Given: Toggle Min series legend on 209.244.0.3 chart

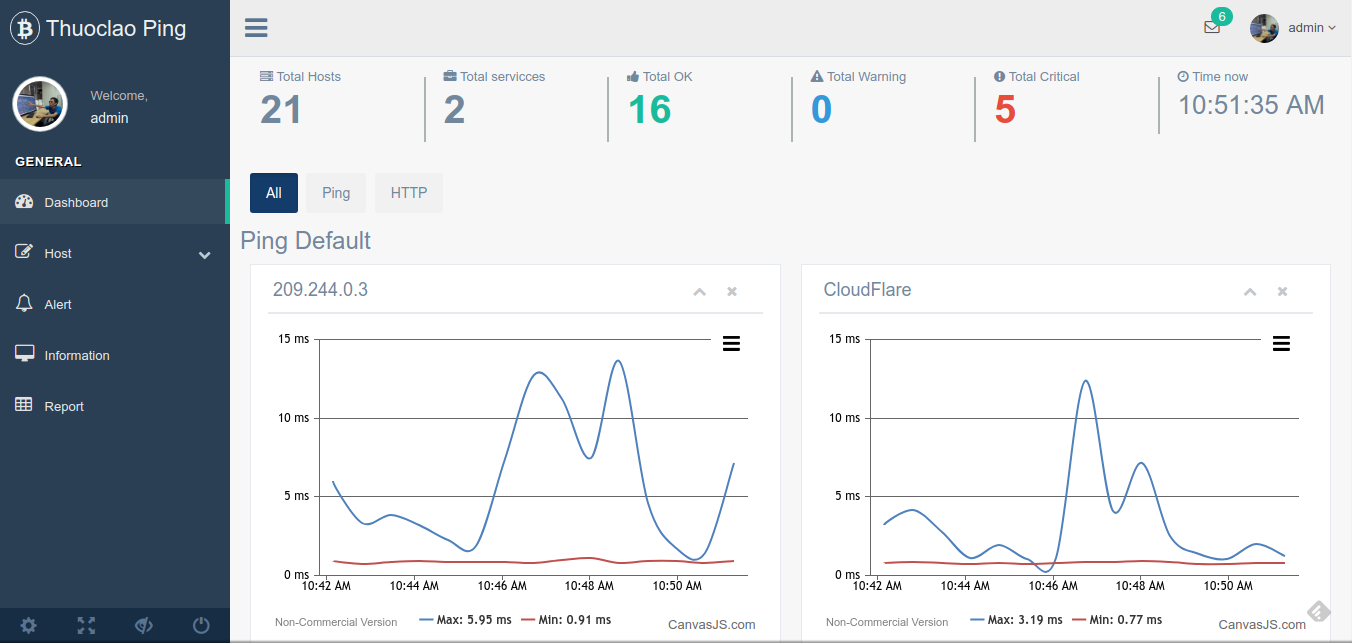Looking at the screenshot, I should (x=566, y=620).
